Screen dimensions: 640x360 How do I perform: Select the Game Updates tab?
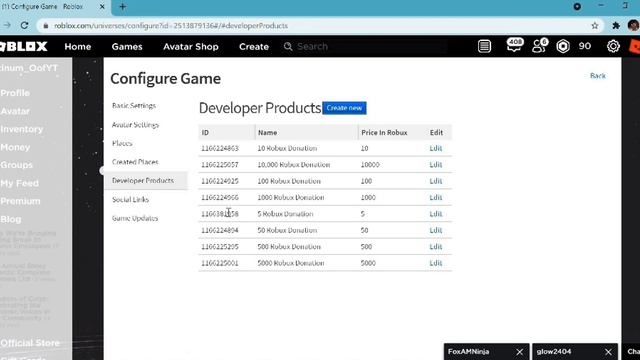[135, 218]
